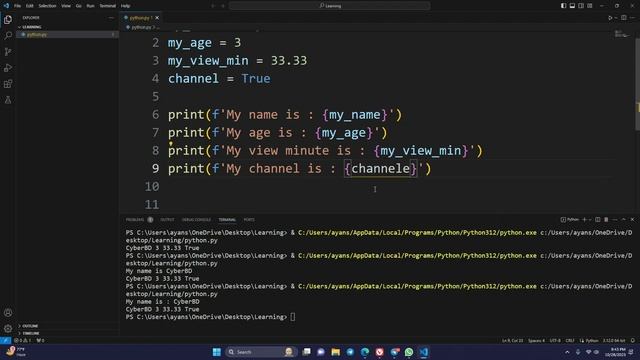Toggle the secondary side bar layout icon

click(581, 6)
